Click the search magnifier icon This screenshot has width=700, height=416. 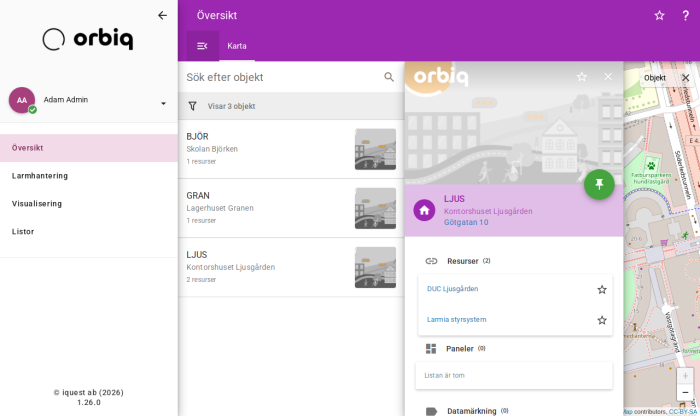[x=389, y=77]
